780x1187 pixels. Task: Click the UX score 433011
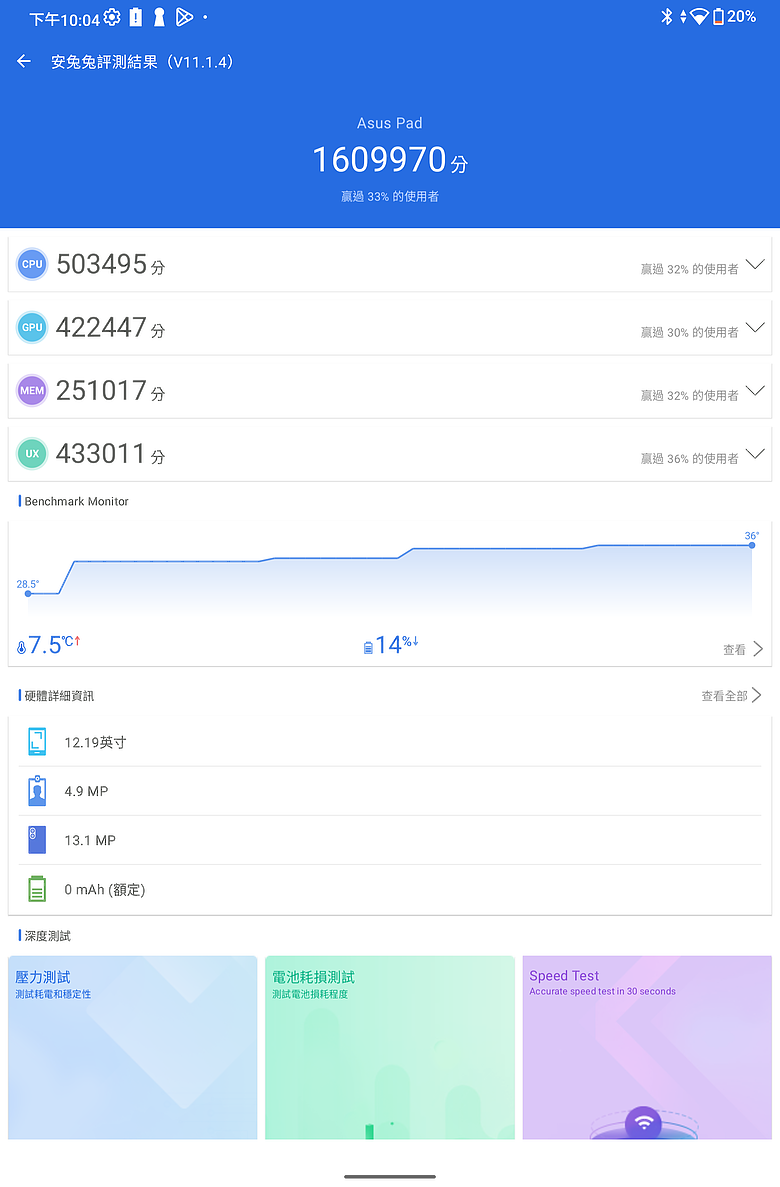pyautogui.click(x=101, y=453)
